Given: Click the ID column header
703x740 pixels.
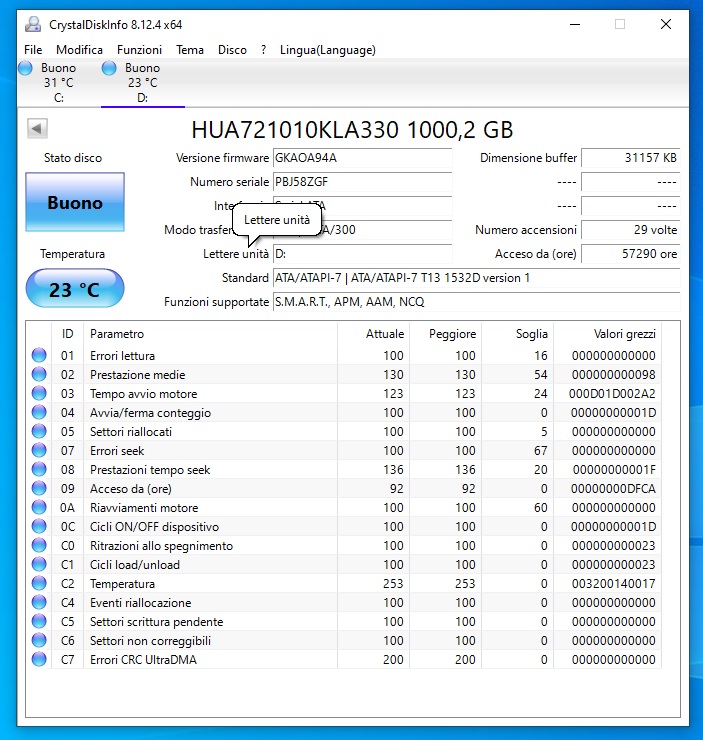Looking at the screenshot, I should (67, 334).
